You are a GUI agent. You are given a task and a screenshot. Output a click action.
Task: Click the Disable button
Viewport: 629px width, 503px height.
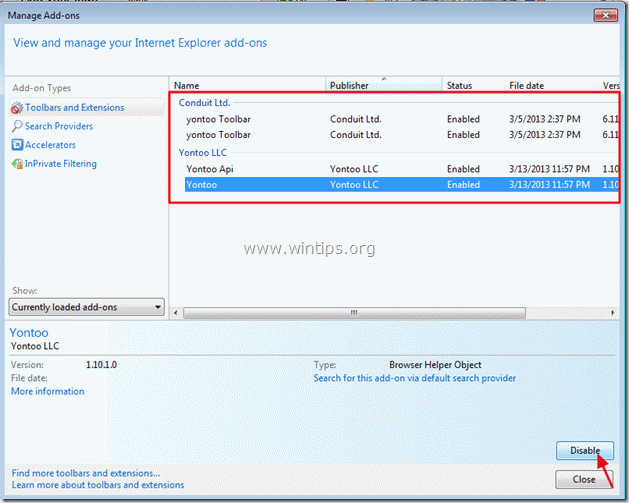coord(585,450)
